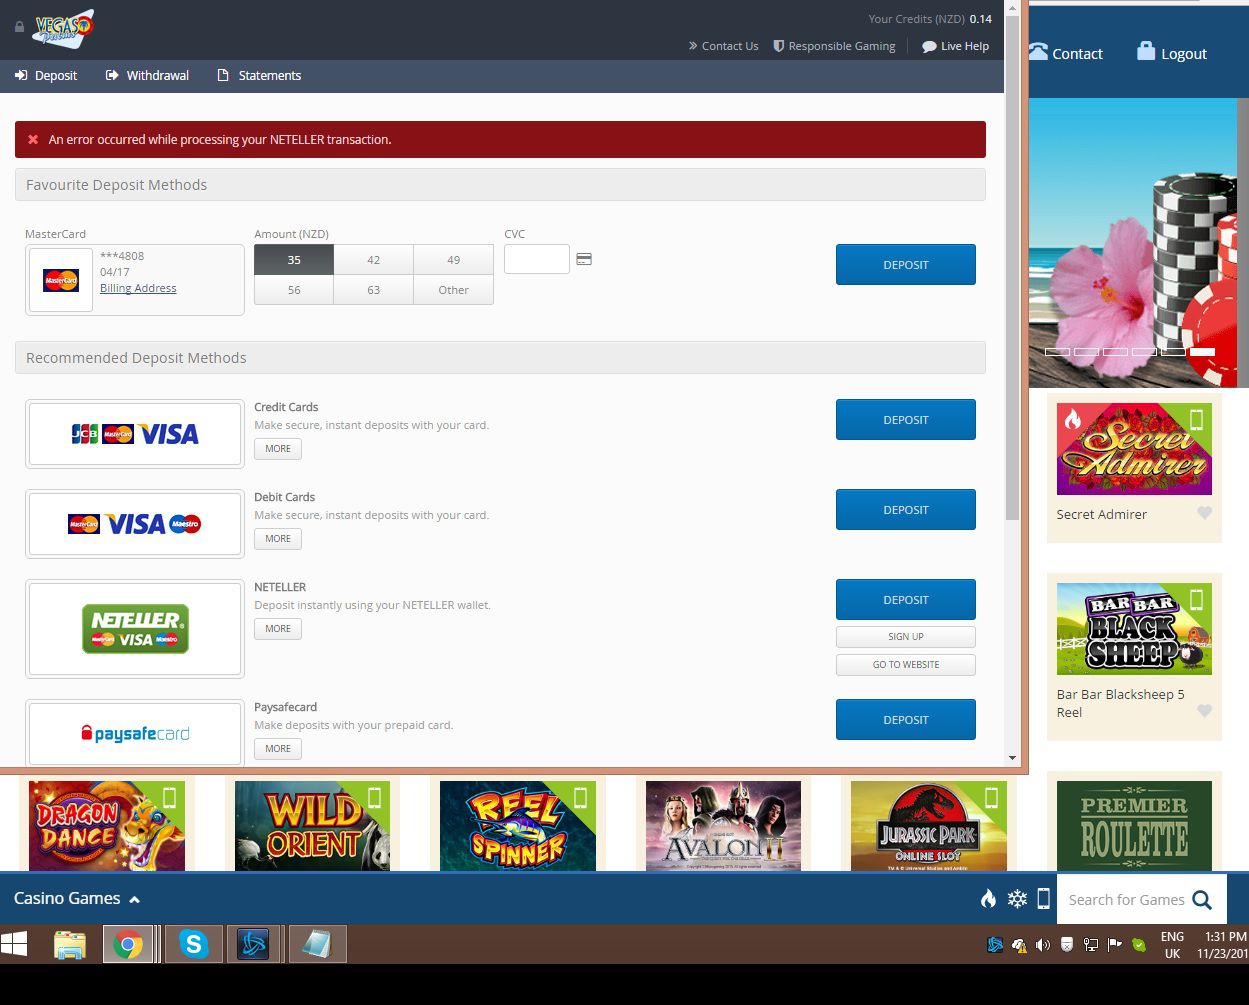Open Responsible Gaming link
Viewport: 1249px width, 1005px height.
[x=834, y=46]
